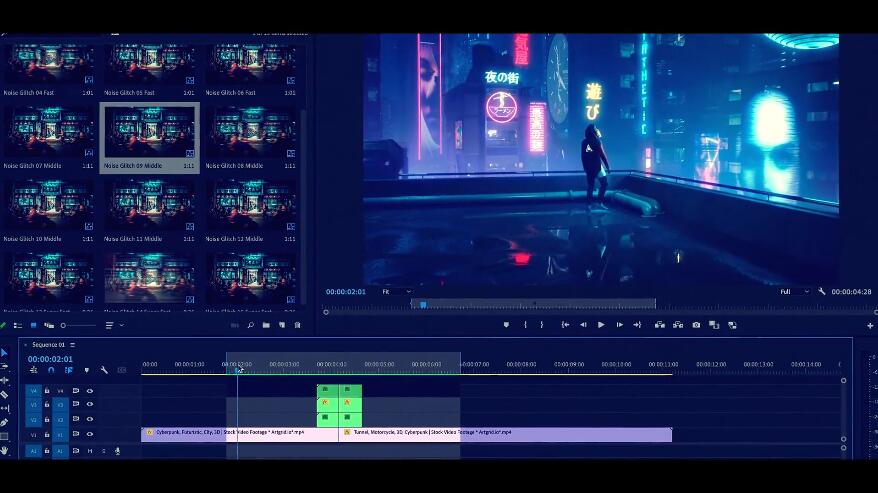
Task: Select the Hand tool
Action: coord(4,450)
